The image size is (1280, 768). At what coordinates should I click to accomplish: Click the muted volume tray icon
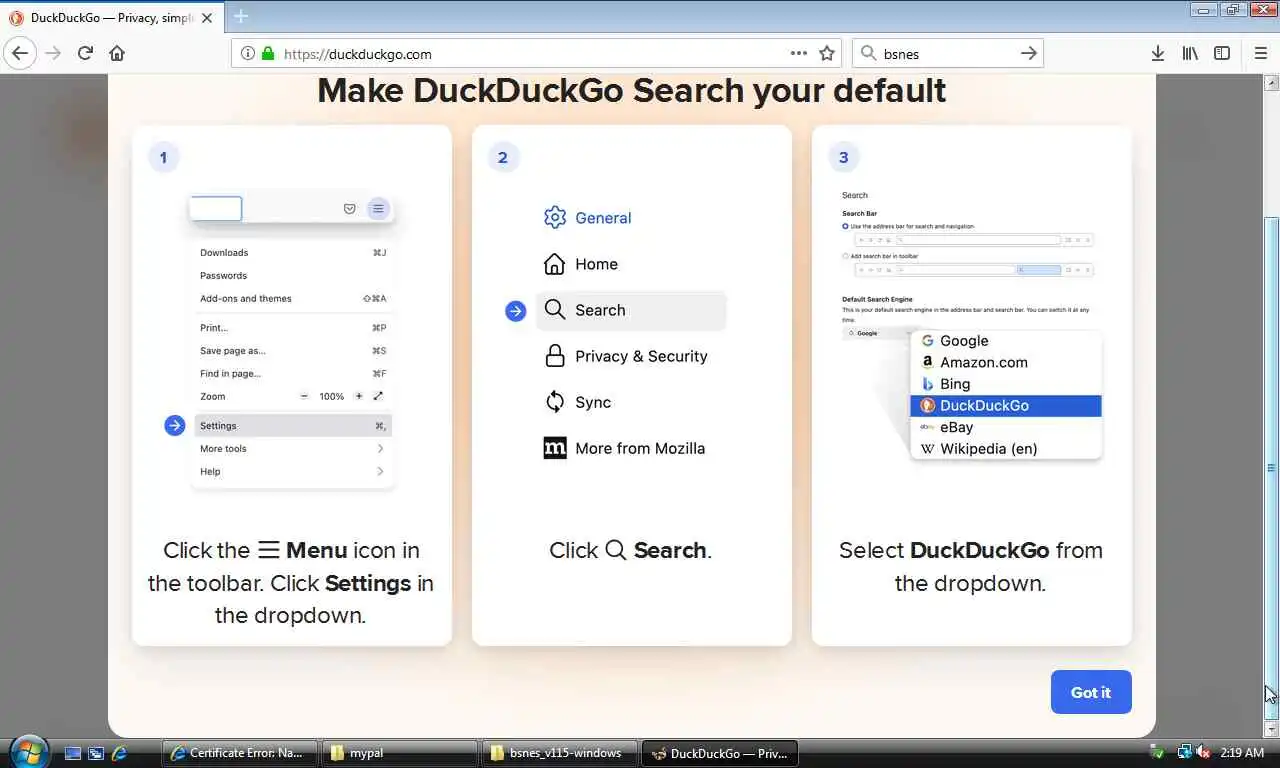(1202, 752)
